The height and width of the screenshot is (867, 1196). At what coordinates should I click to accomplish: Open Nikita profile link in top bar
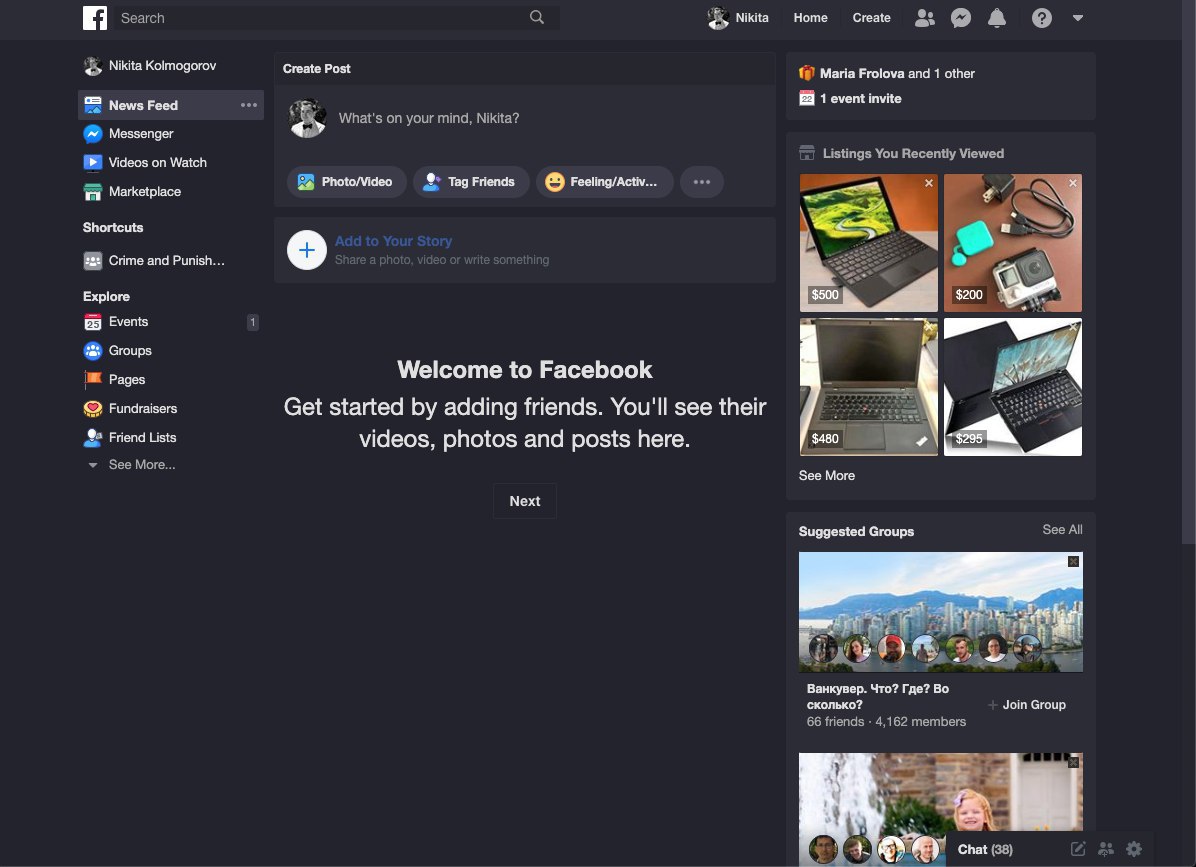(x=738, y=18)
